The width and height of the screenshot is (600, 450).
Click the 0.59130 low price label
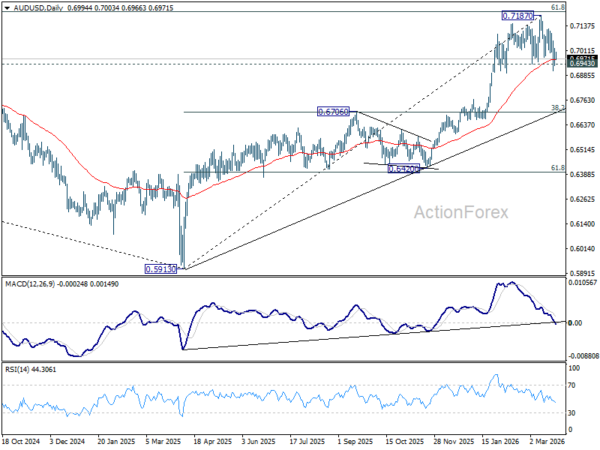(161, 269)
